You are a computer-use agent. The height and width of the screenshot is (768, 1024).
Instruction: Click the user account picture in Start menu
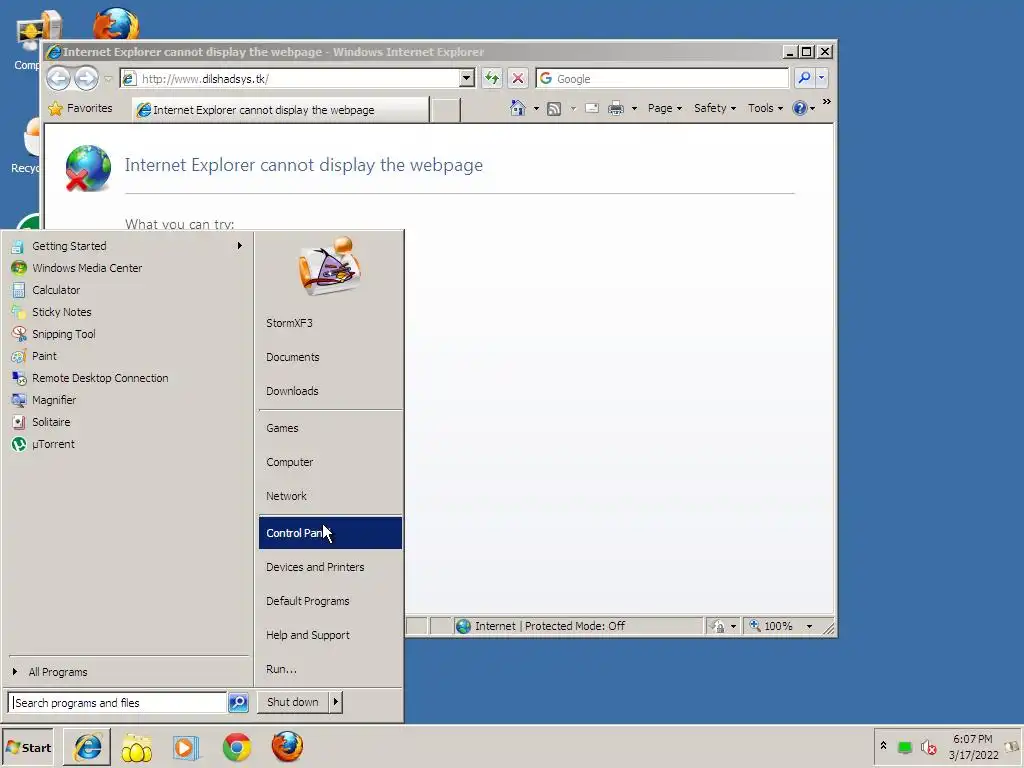pos(330,266)
